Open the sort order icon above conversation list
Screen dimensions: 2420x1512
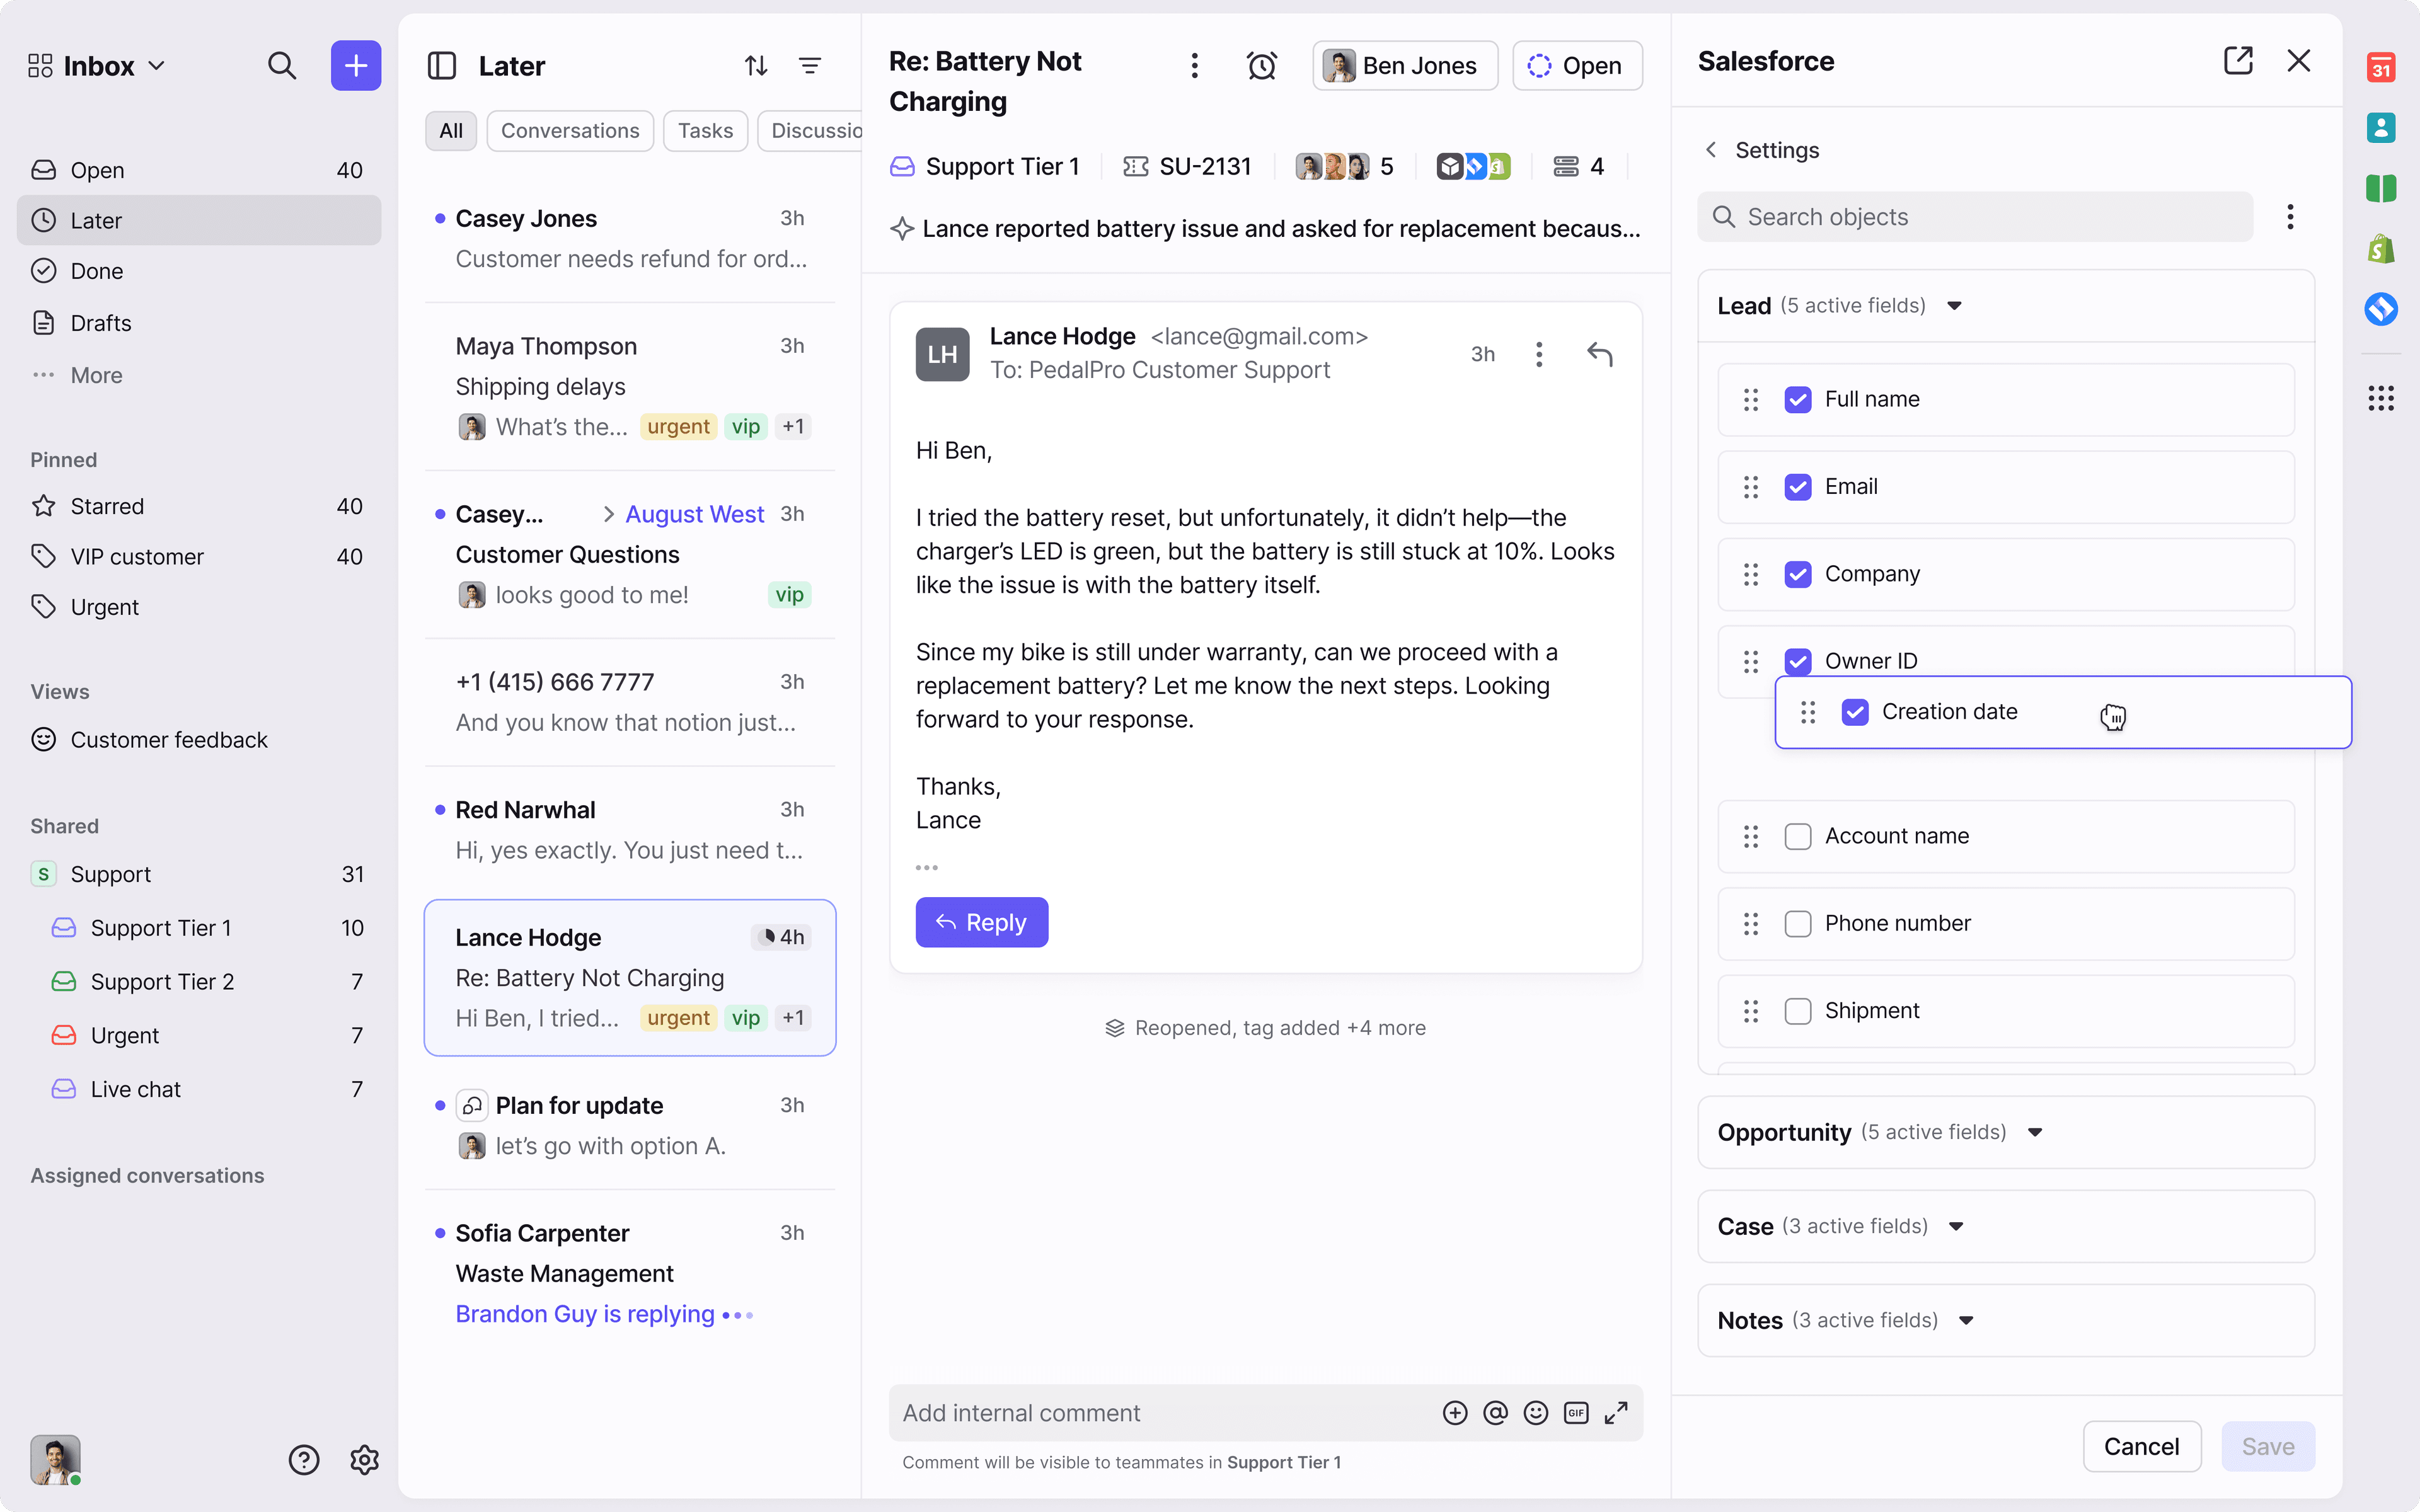coord(755,65)
